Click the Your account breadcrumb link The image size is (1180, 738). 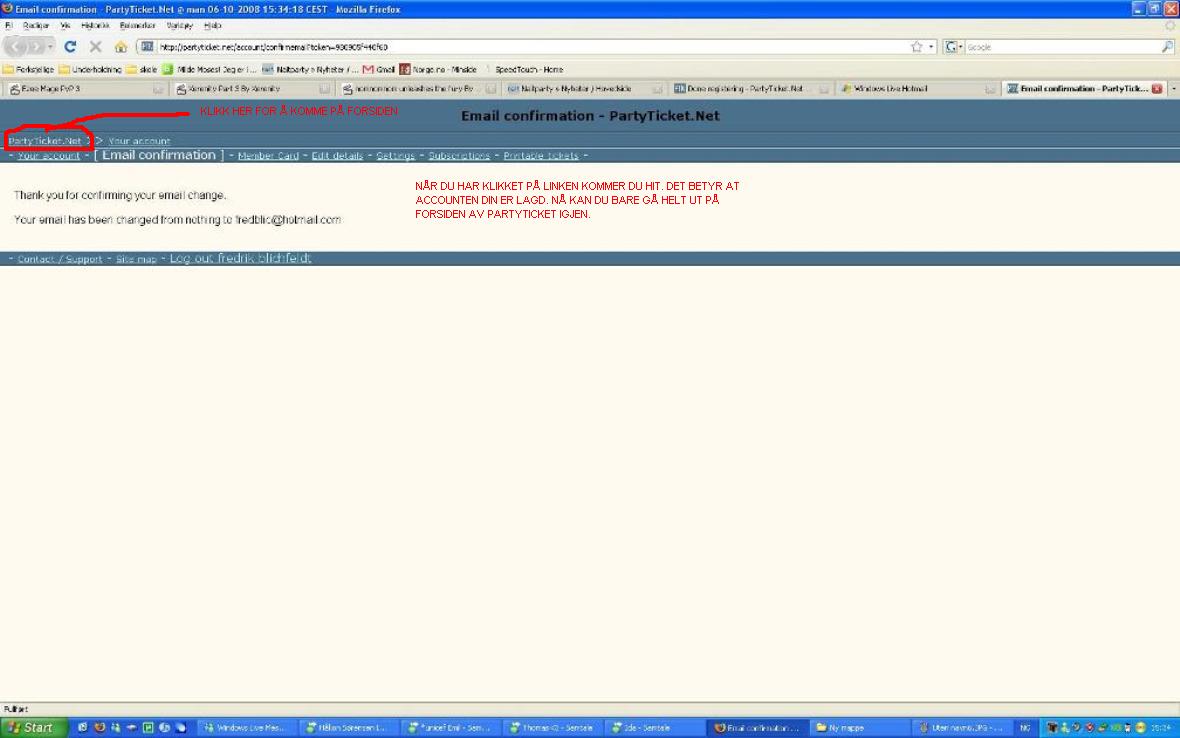(139, 141)
